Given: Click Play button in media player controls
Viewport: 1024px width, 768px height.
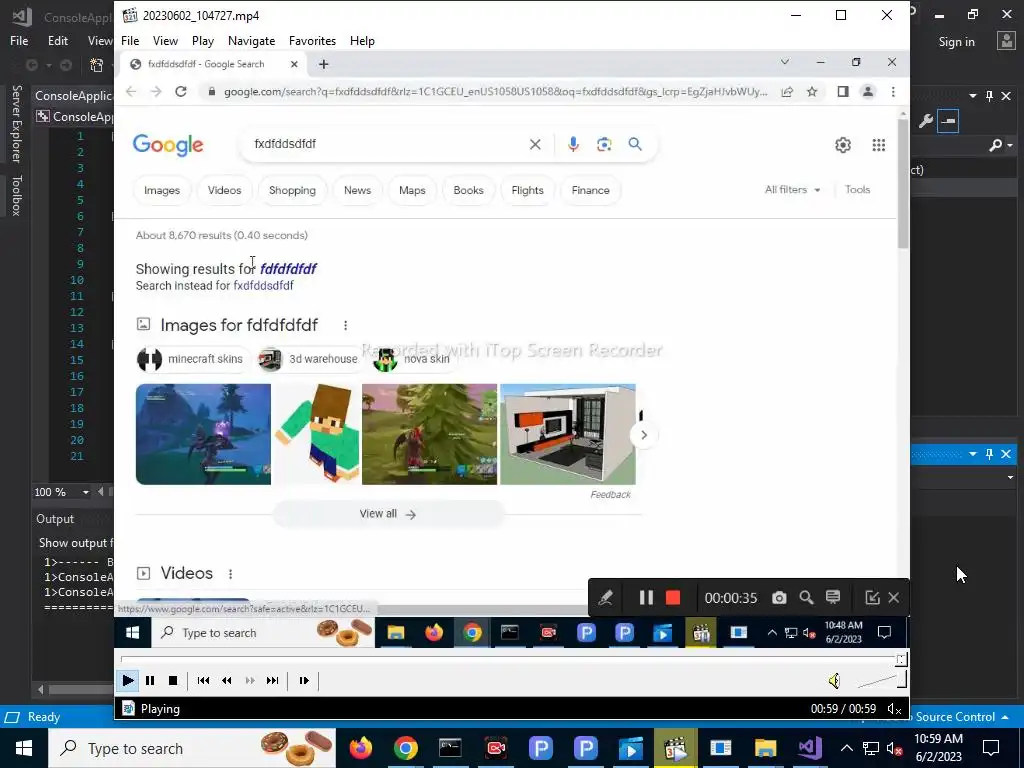Looking at the screenshot, I should (127, 680).
